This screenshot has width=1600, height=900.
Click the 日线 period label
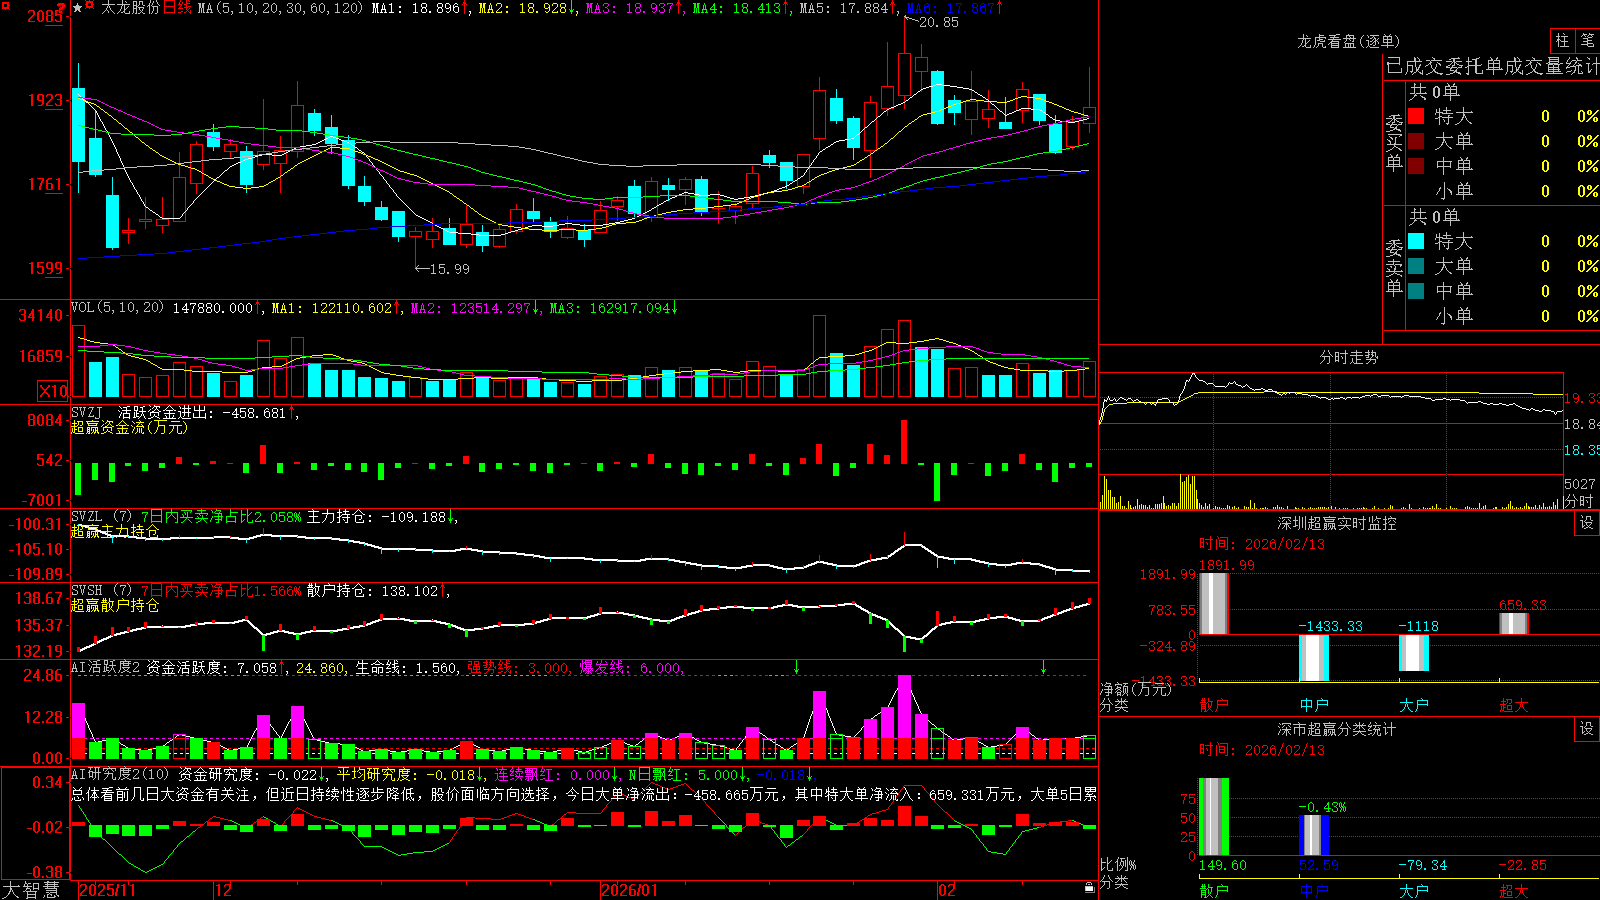177,8
